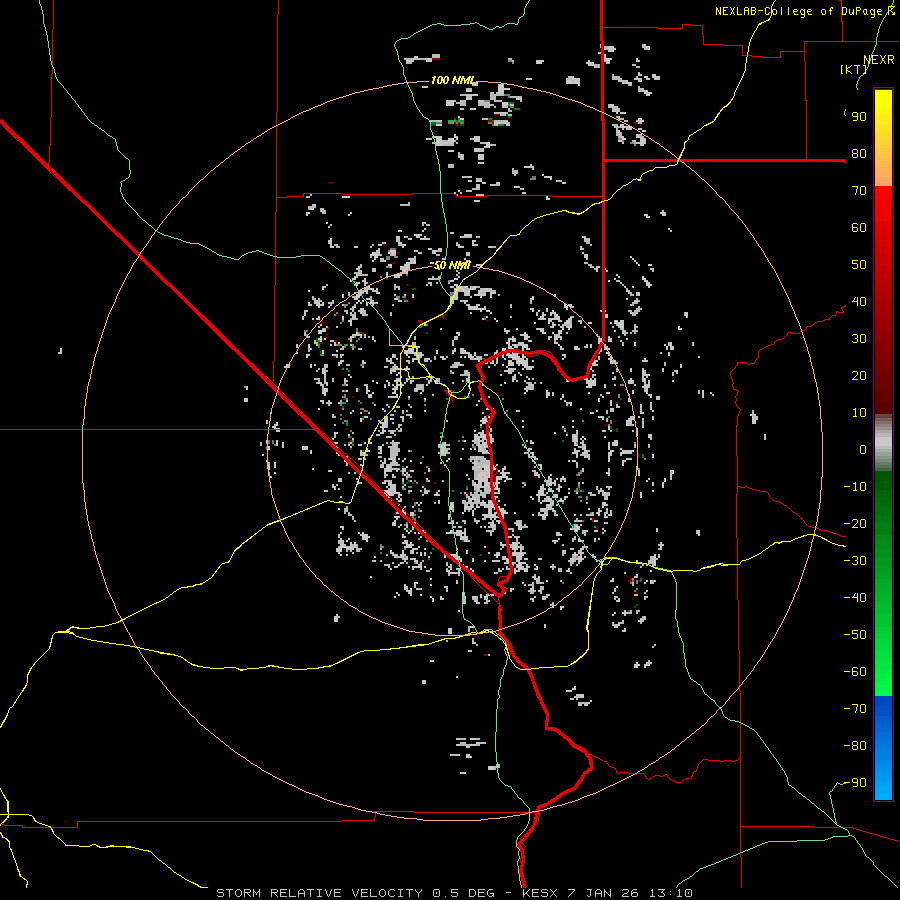Click the KT units label above the color scale
The image size is (900, 900).
coord(854,69)
